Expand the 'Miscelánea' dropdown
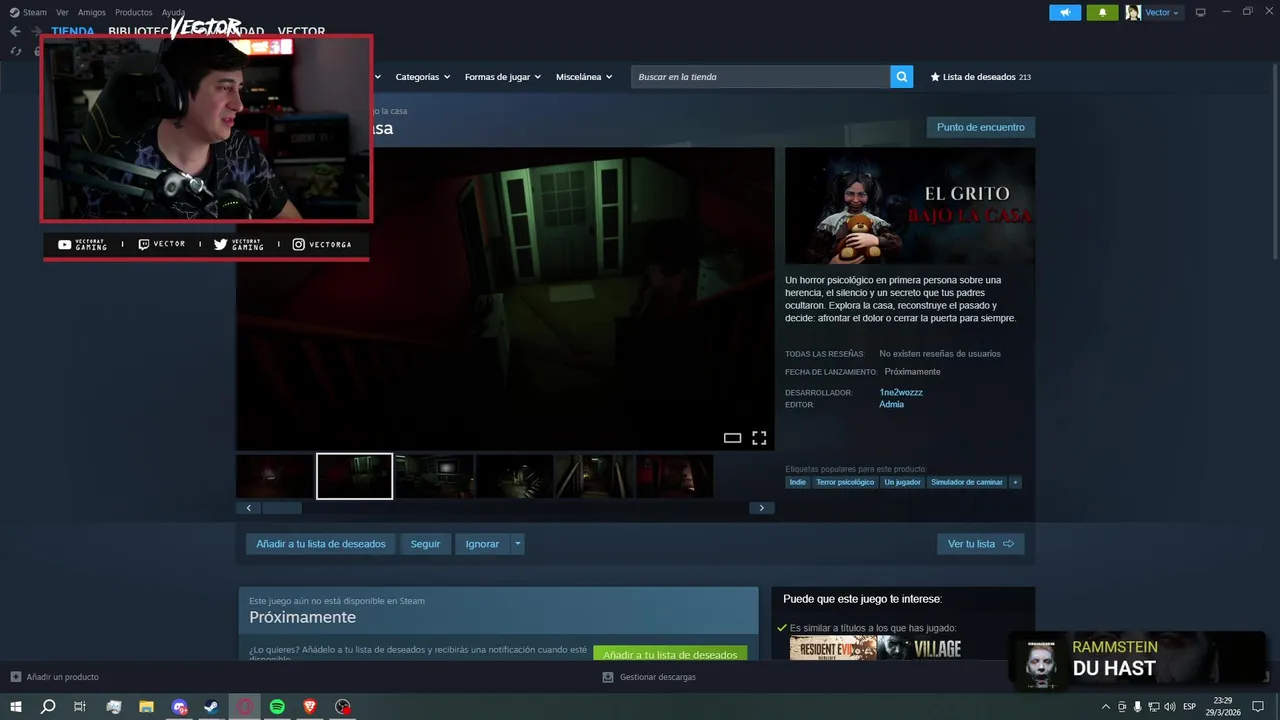The image size is (1280, 720). point(584,77)
